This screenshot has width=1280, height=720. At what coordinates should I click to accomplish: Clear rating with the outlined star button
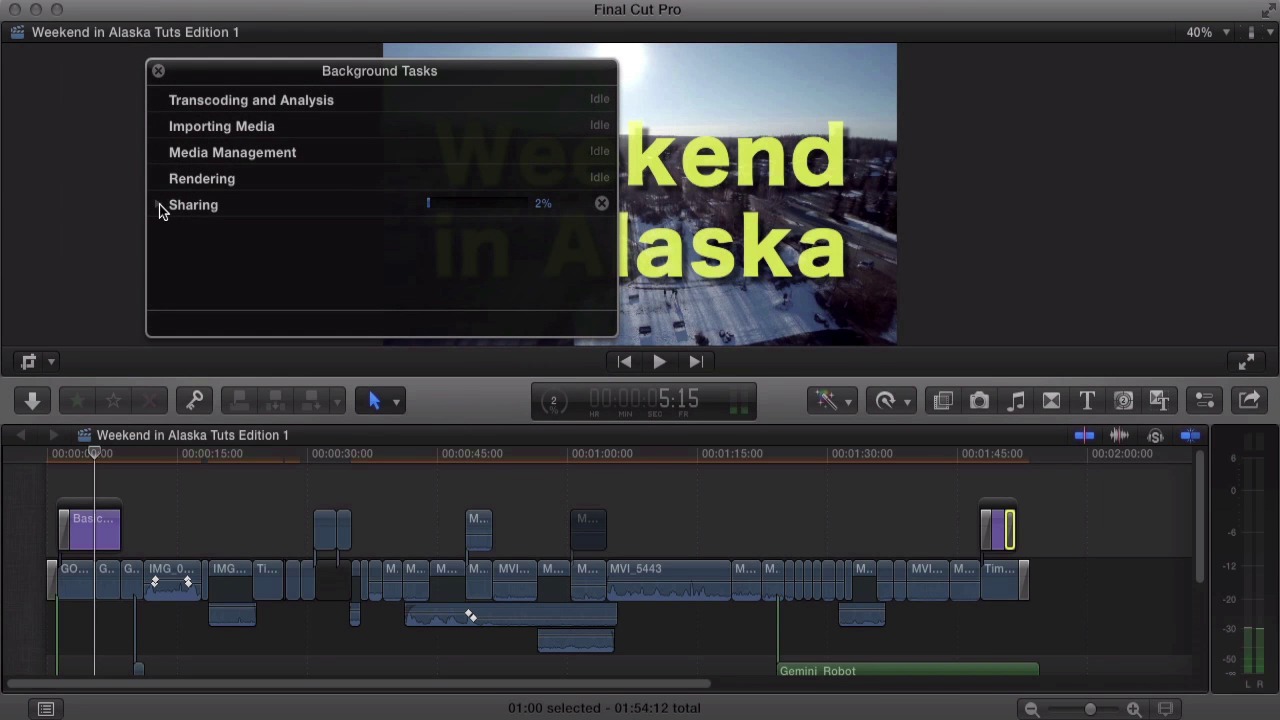point(113,401)
